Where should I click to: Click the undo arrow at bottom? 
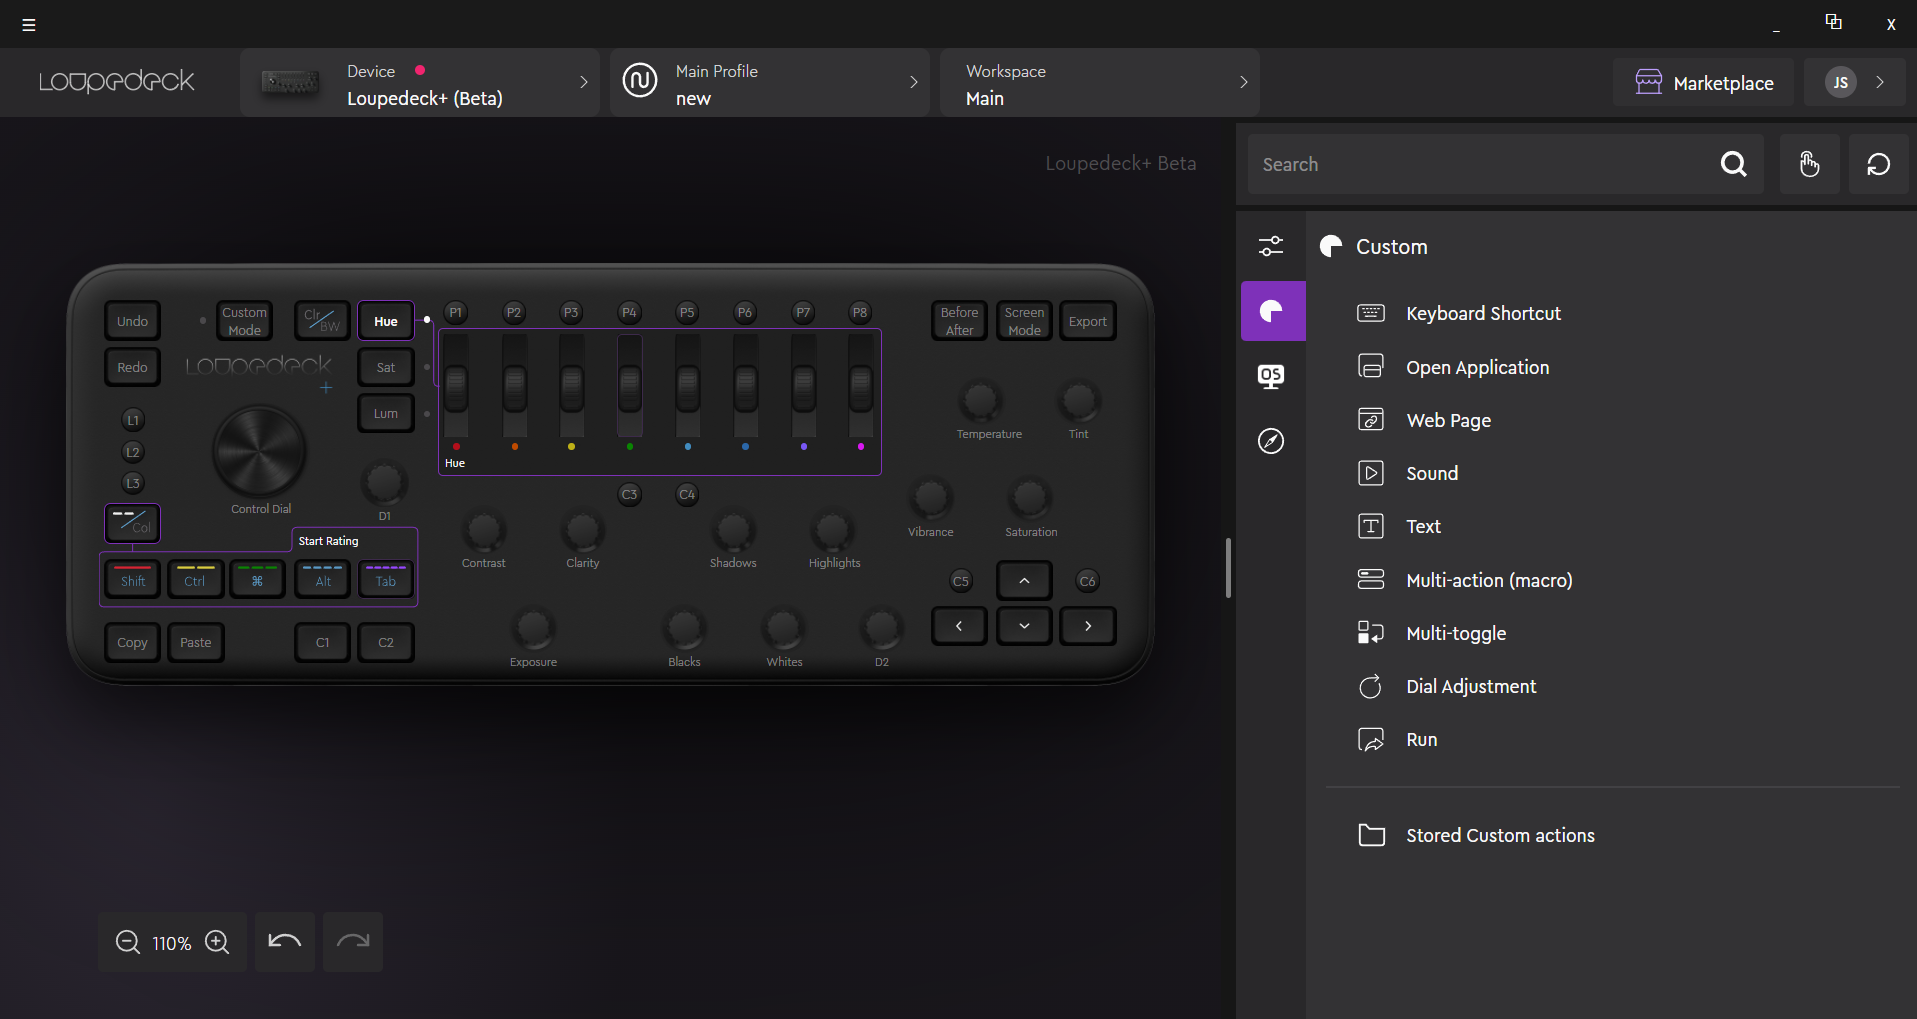click(285, 942)
